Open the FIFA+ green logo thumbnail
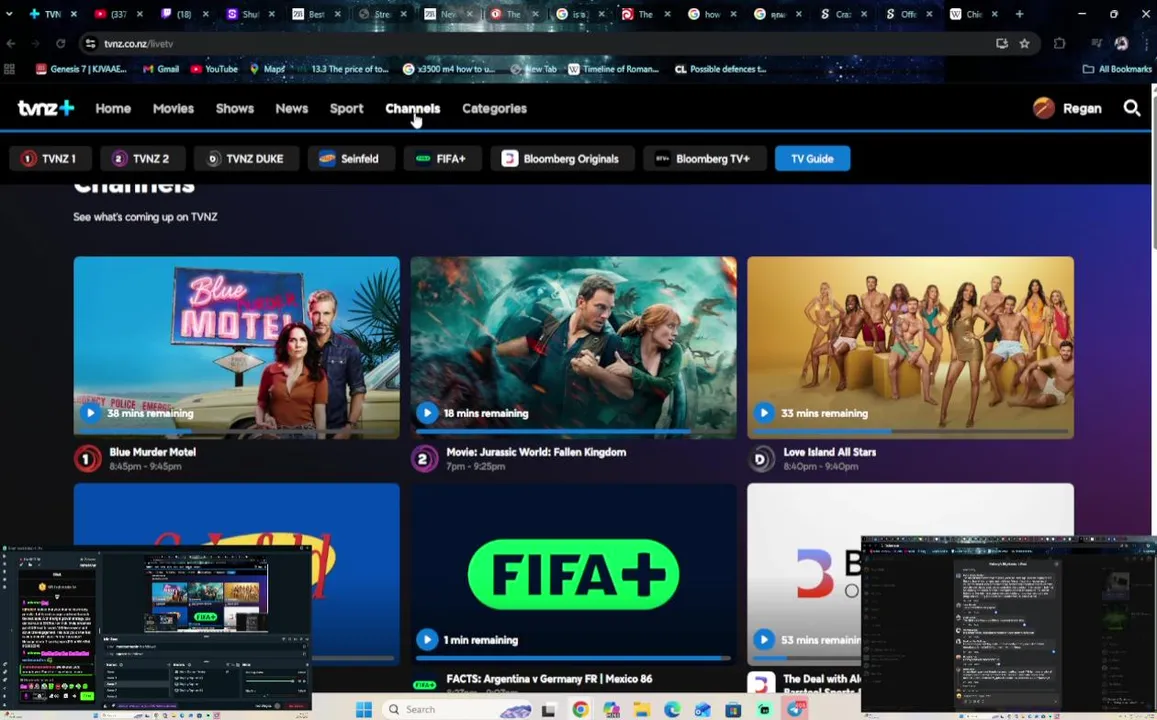This screenshot has height=720, width=1157. click(x=573, y=574)
